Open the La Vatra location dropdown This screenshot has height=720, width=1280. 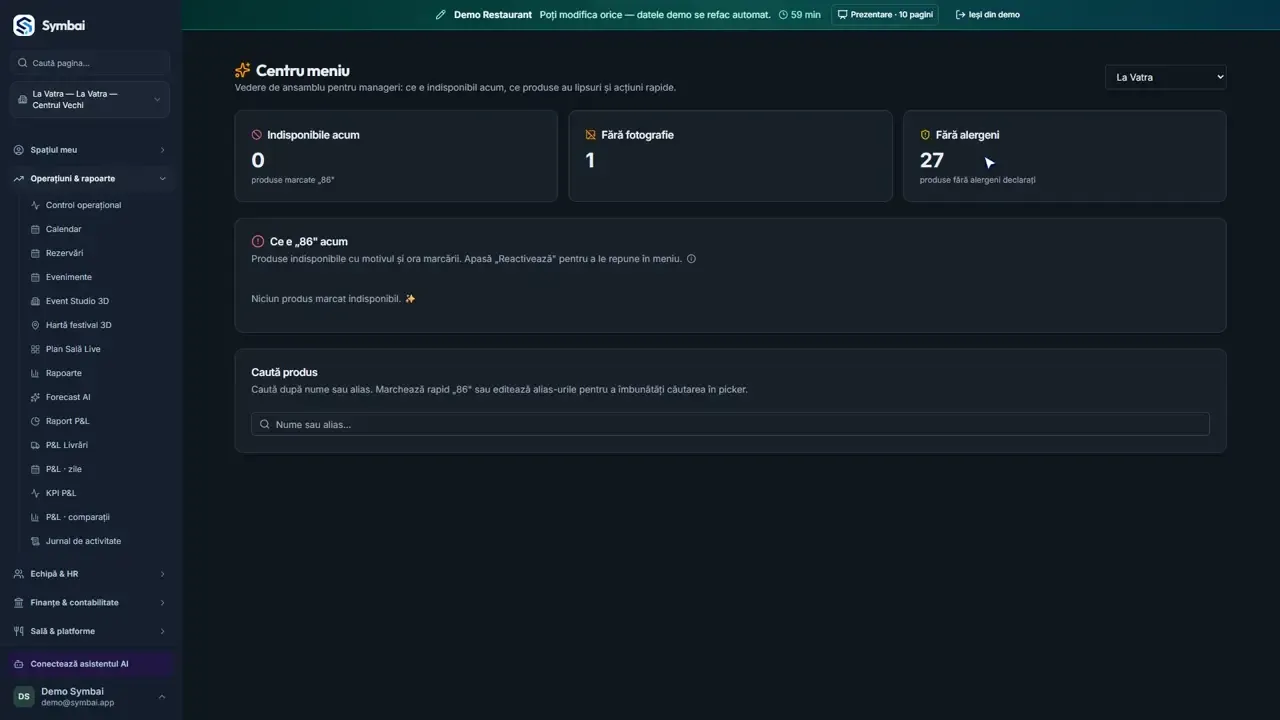(x=1165, y=77)
